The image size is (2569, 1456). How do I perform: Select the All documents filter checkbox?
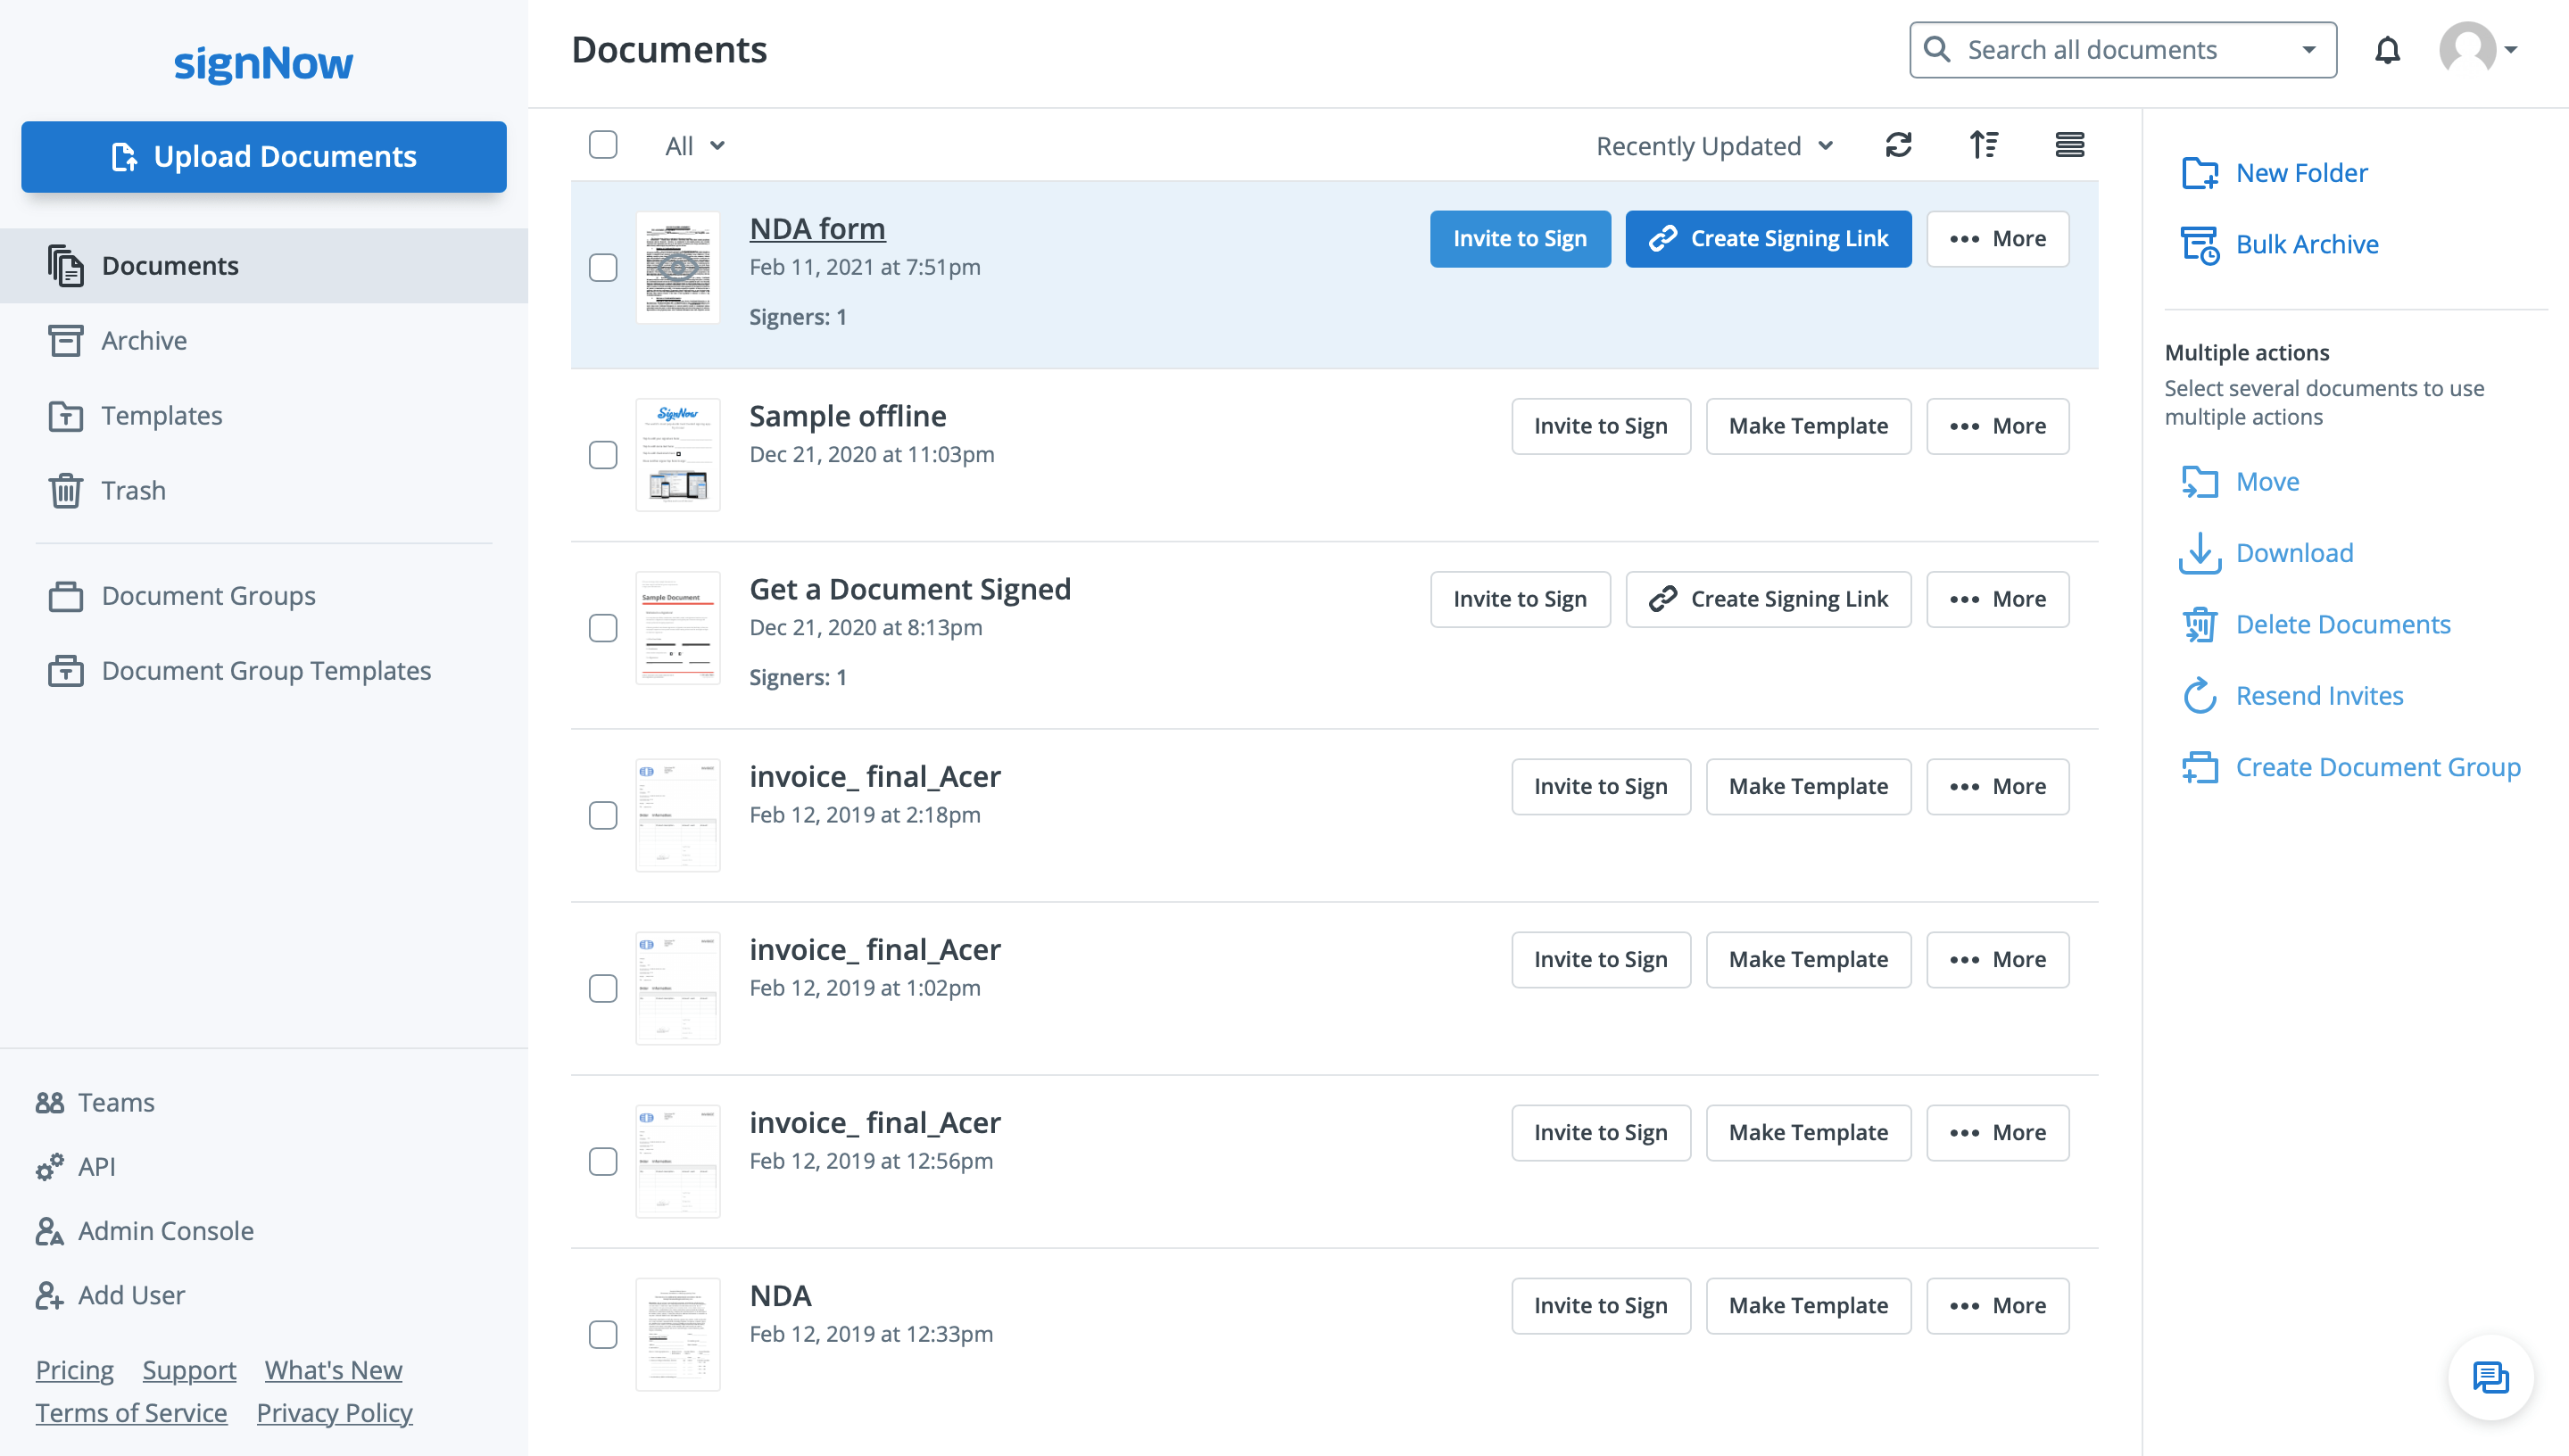(x=603, y=145)
